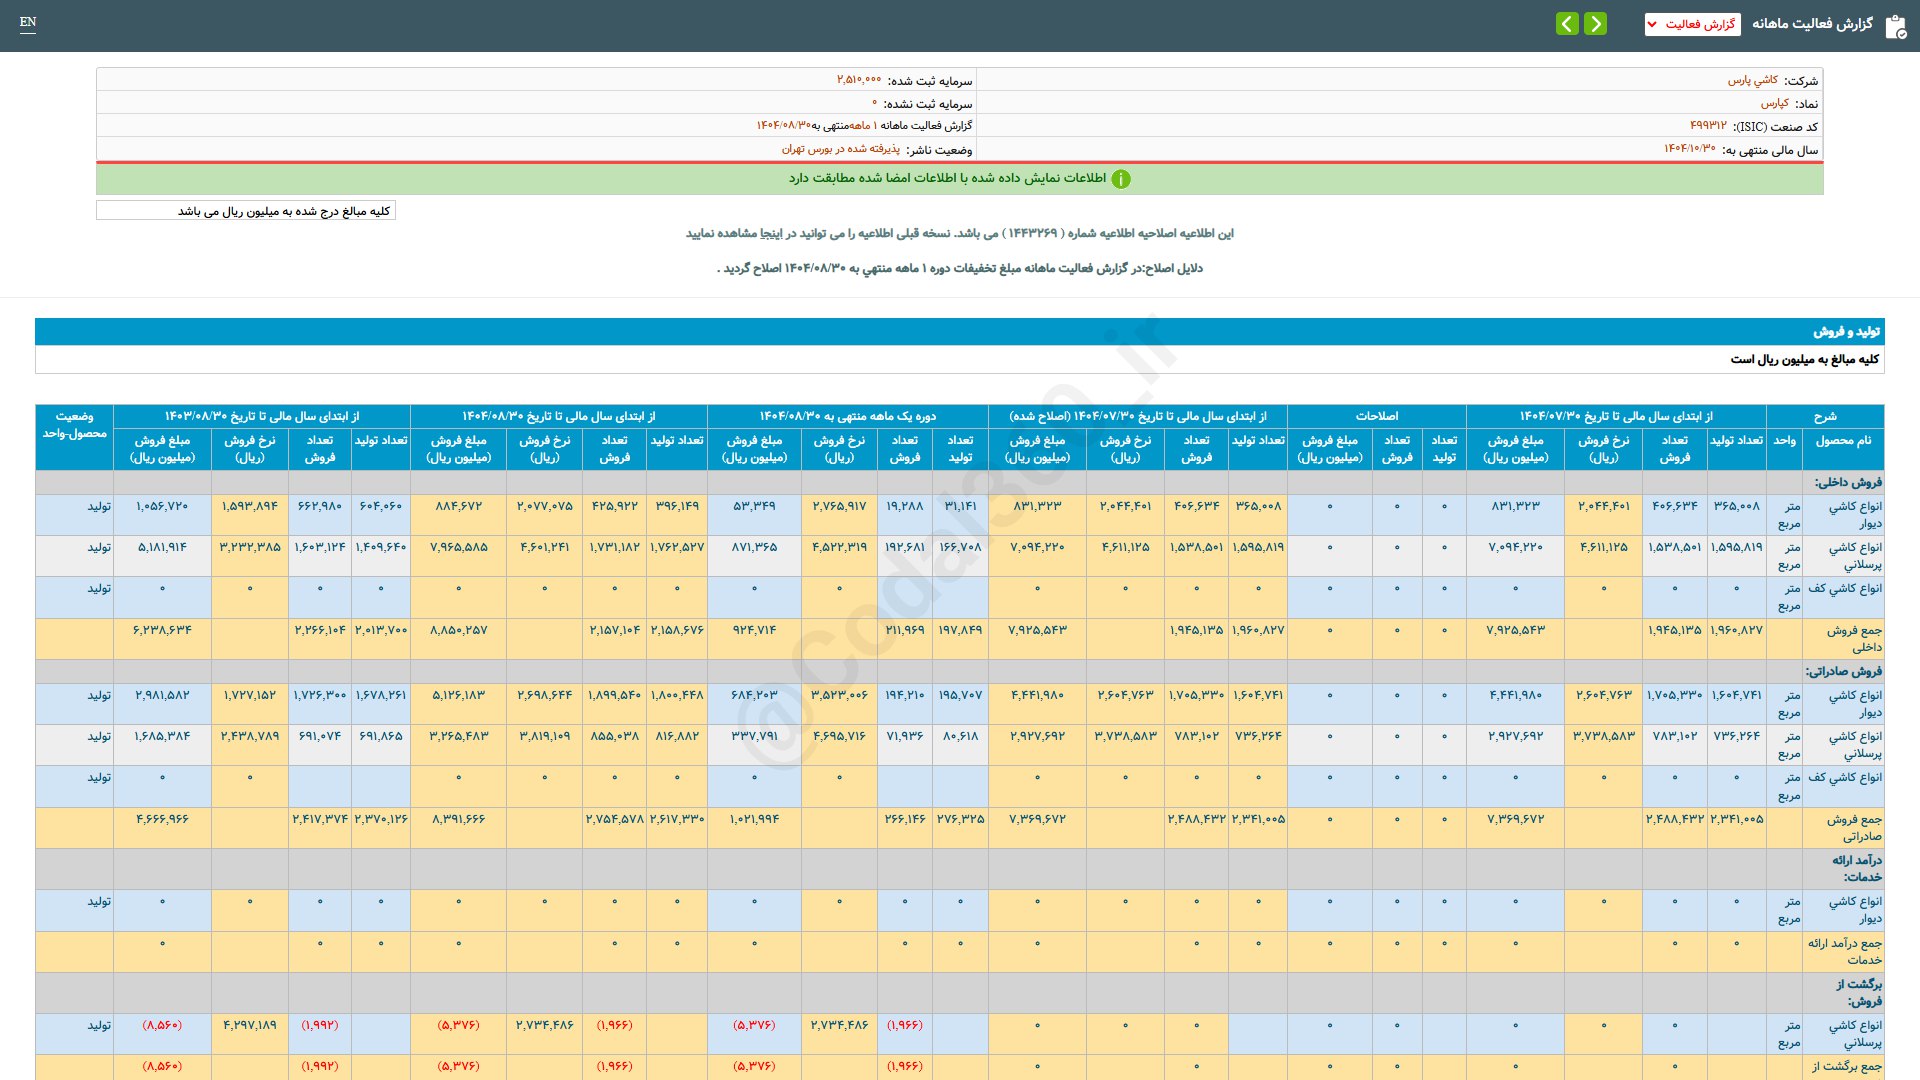Image resolution: width=1920 pixels, height=1080 pixels.
Task: Click the green left arrow button
Action: coord(1567,23)
